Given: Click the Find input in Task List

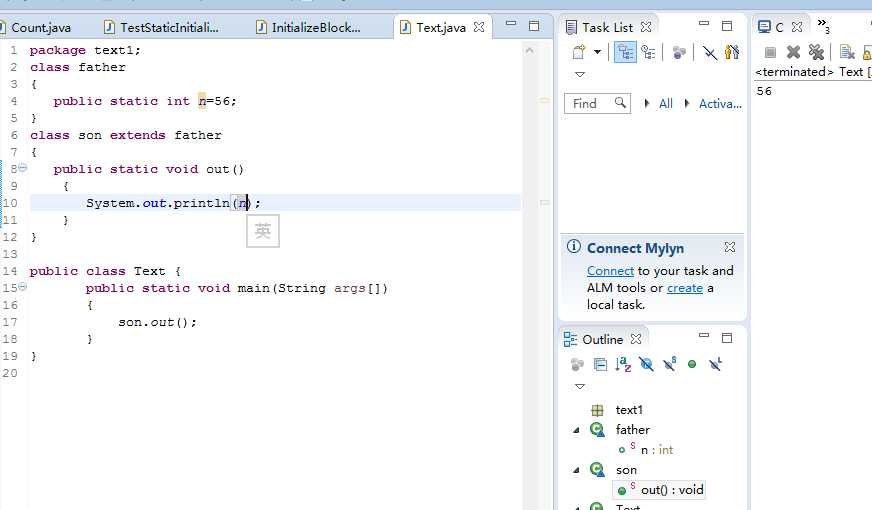Looking at the screenshot, I should [x=597, y=103].
